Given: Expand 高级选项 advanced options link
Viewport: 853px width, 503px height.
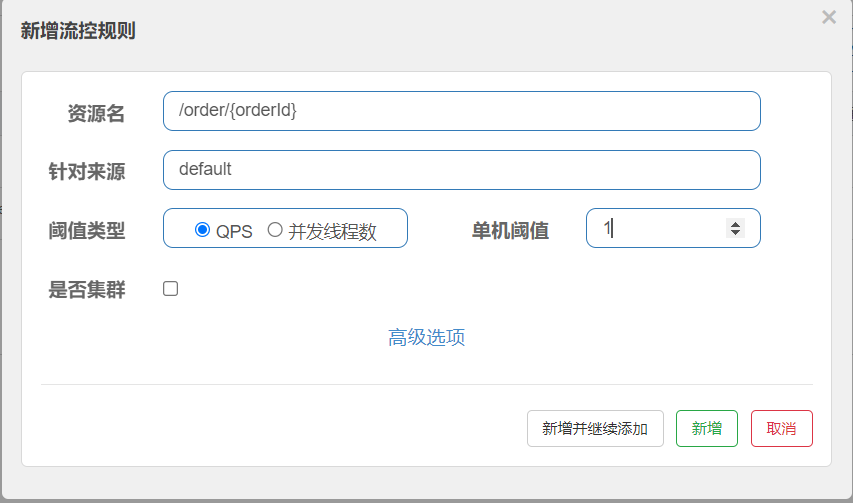Looking at the screenshot, I should coord(426,337).
